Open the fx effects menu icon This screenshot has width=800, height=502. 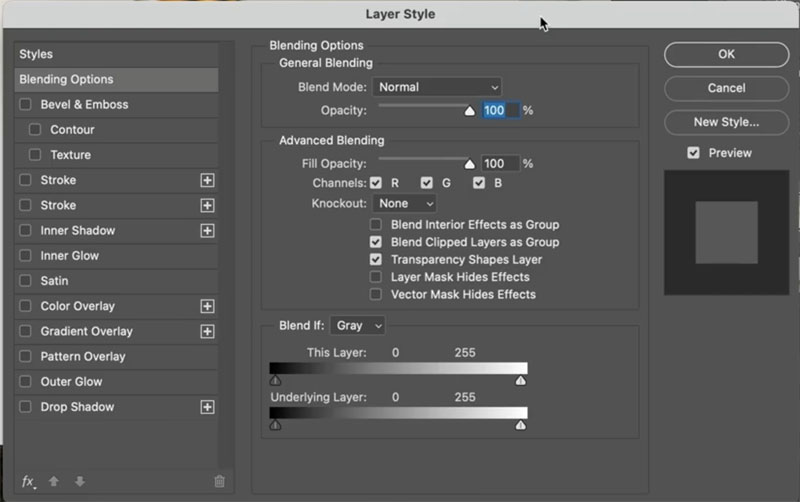pos(29,482)
